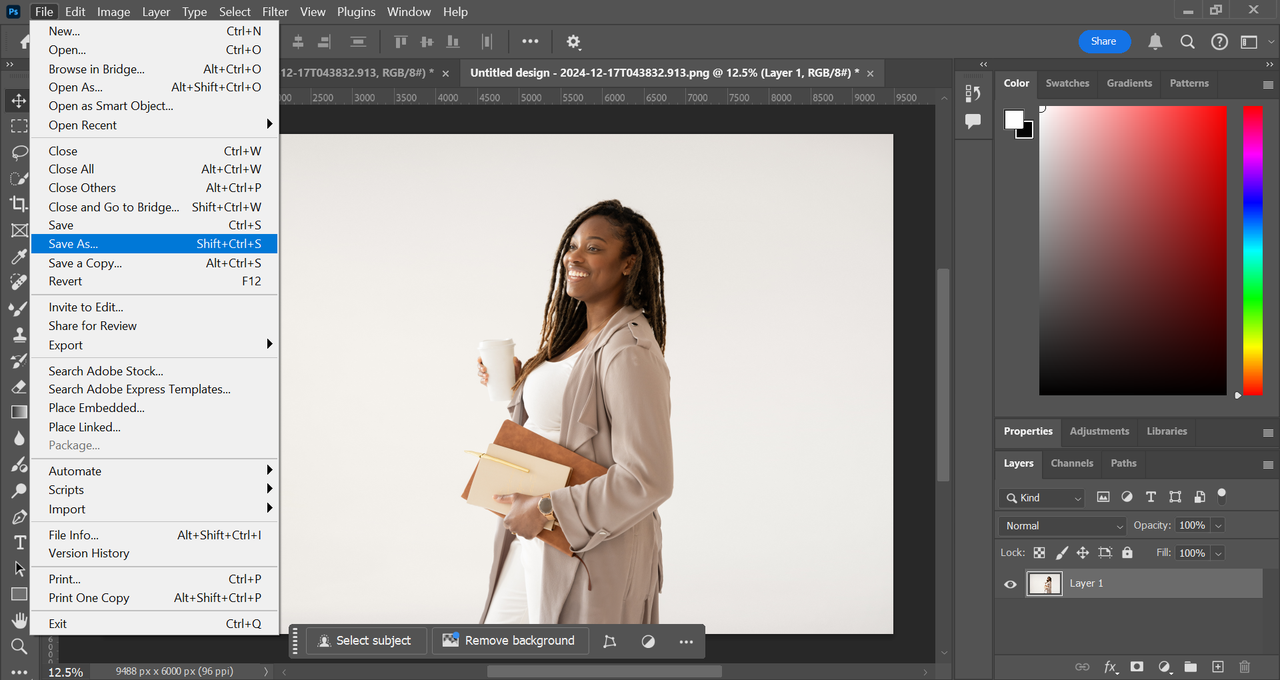
Task: Open options bar three-dots overflow
Action: click(530, 42)
